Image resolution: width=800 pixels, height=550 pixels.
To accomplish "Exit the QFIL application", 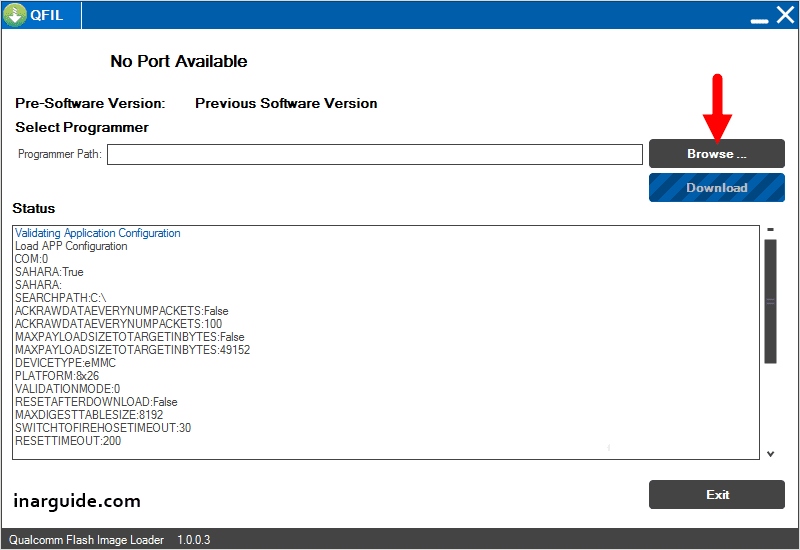I will 716,494.
